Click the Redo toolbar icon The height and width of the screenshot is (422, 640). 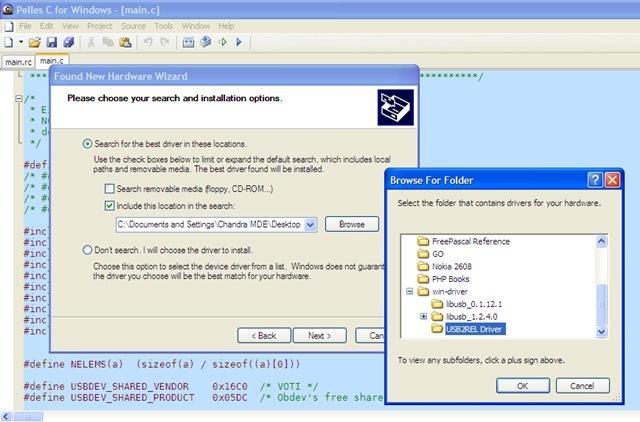click(x=164, y=42)
